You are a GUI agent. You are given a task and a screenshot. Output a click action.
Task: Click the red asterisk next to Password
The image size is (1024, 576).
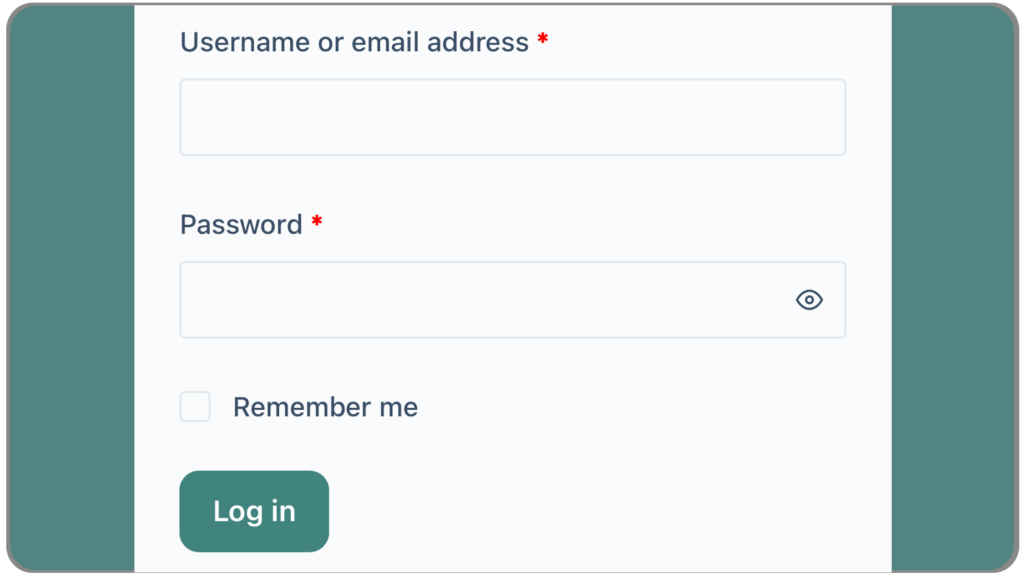tap(316, 223)
